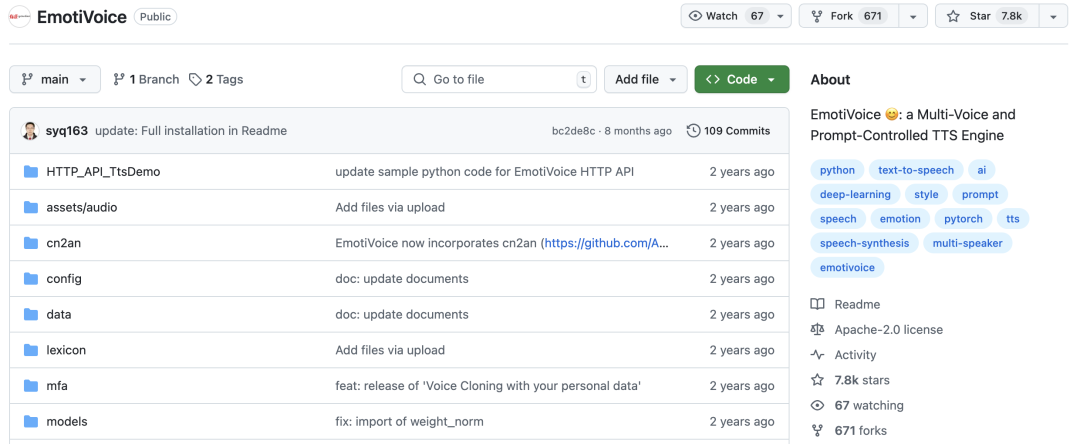Click the folder icon beside HTTP_API_TtsDemo
1080x444 pixels.
[30, 171]
